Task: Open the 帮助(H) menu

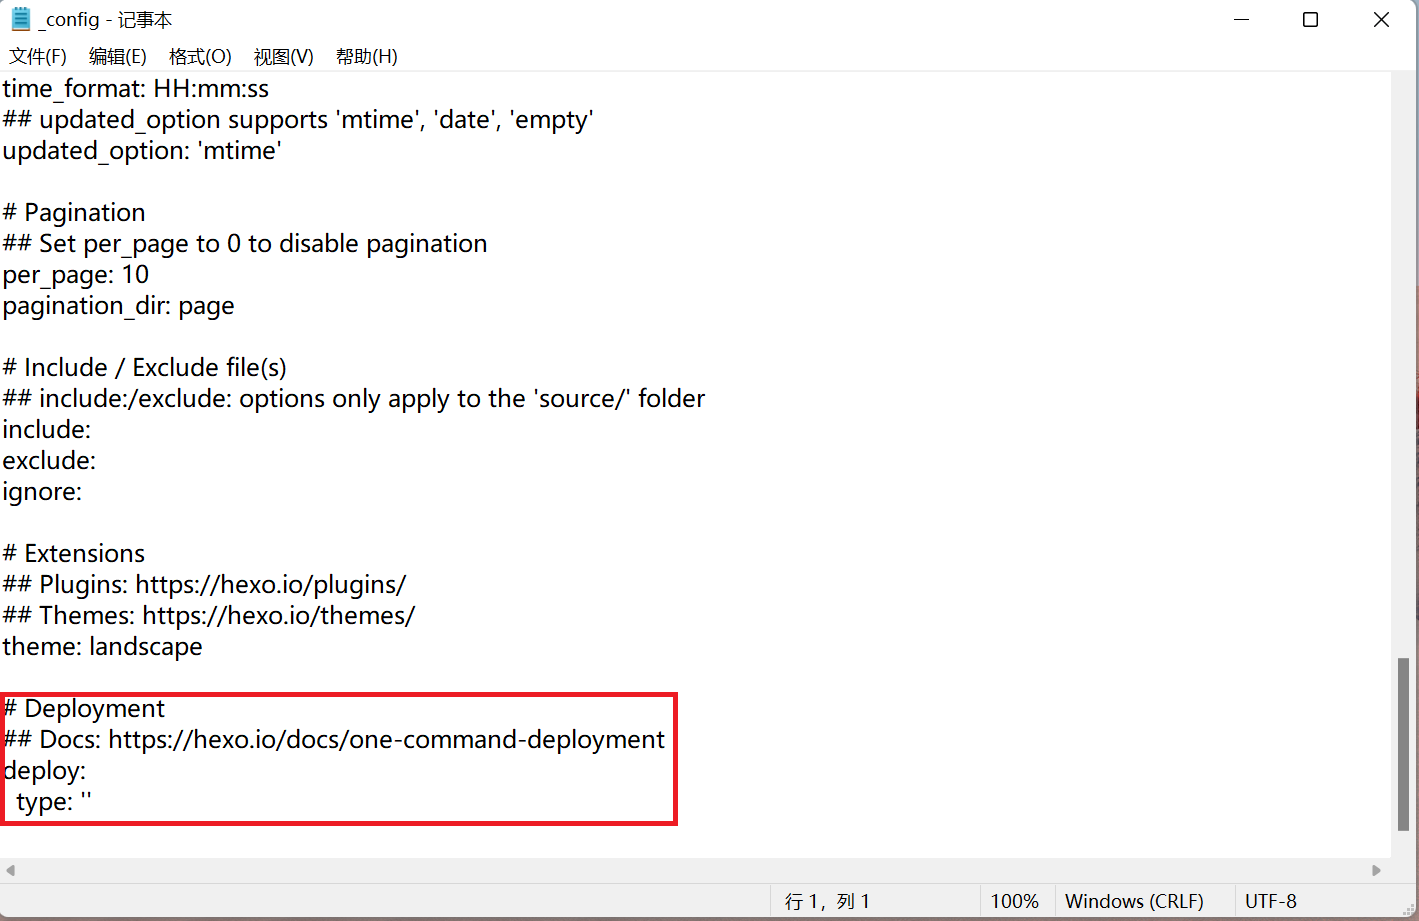Action: coord(366,57)
